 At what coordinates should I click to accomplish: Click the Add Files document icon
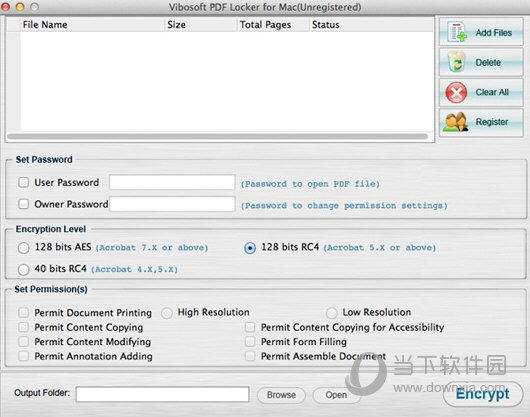457,32
